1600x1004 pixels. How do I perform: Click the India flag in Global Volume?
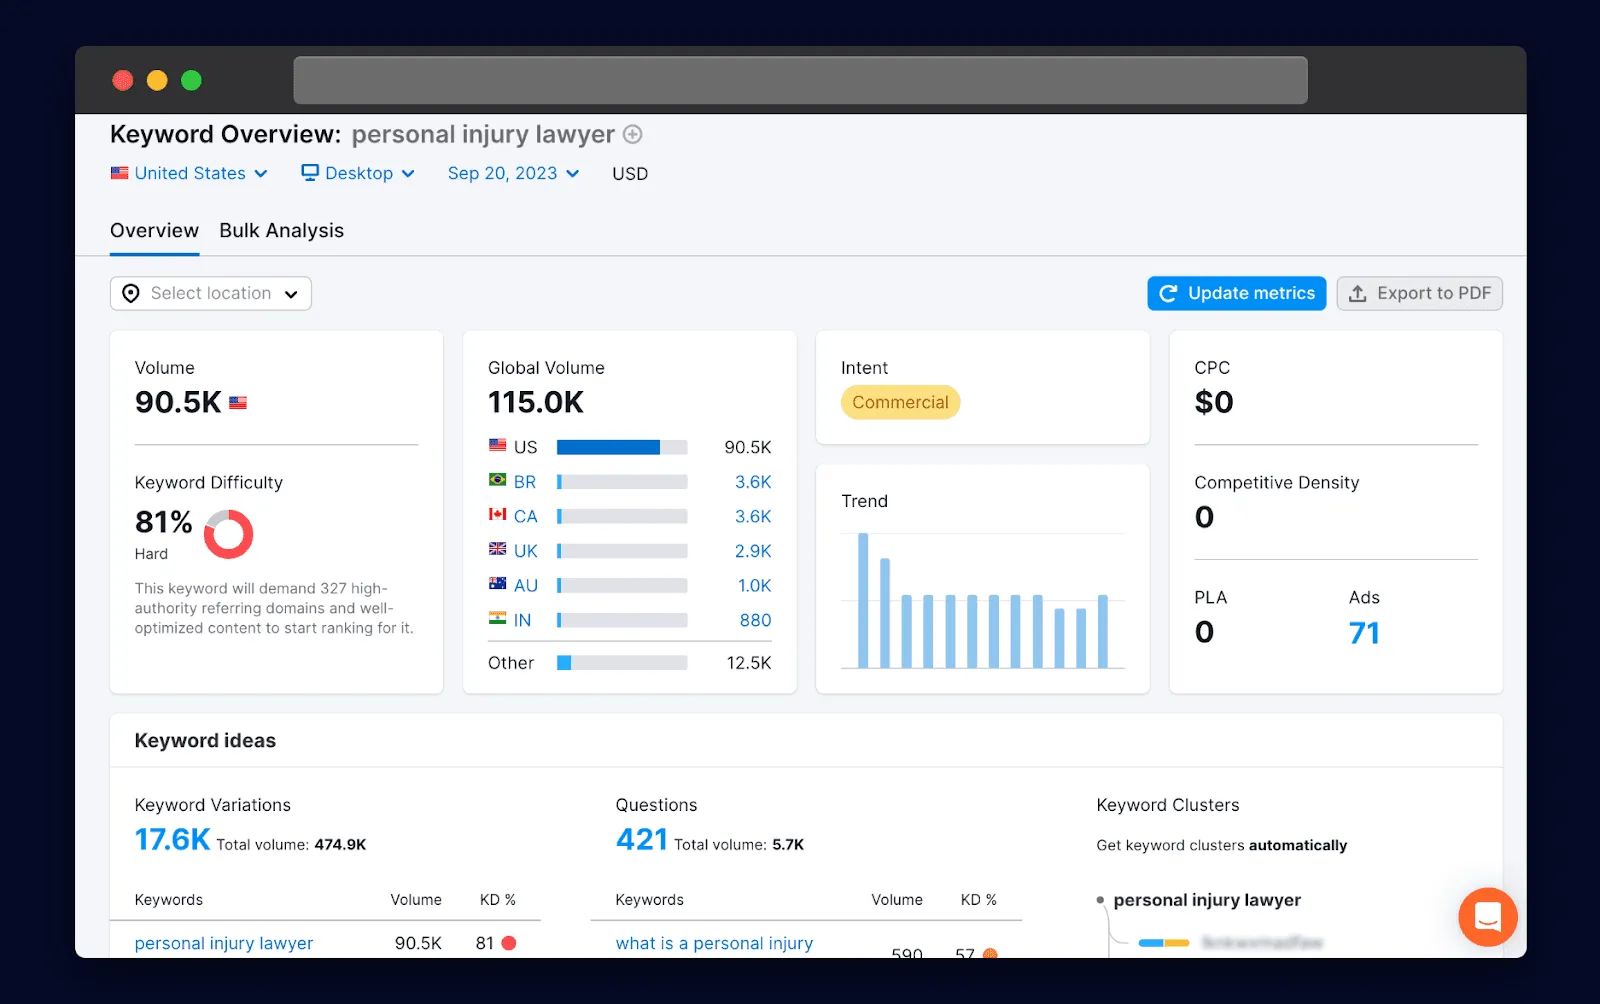pos(497,619)
